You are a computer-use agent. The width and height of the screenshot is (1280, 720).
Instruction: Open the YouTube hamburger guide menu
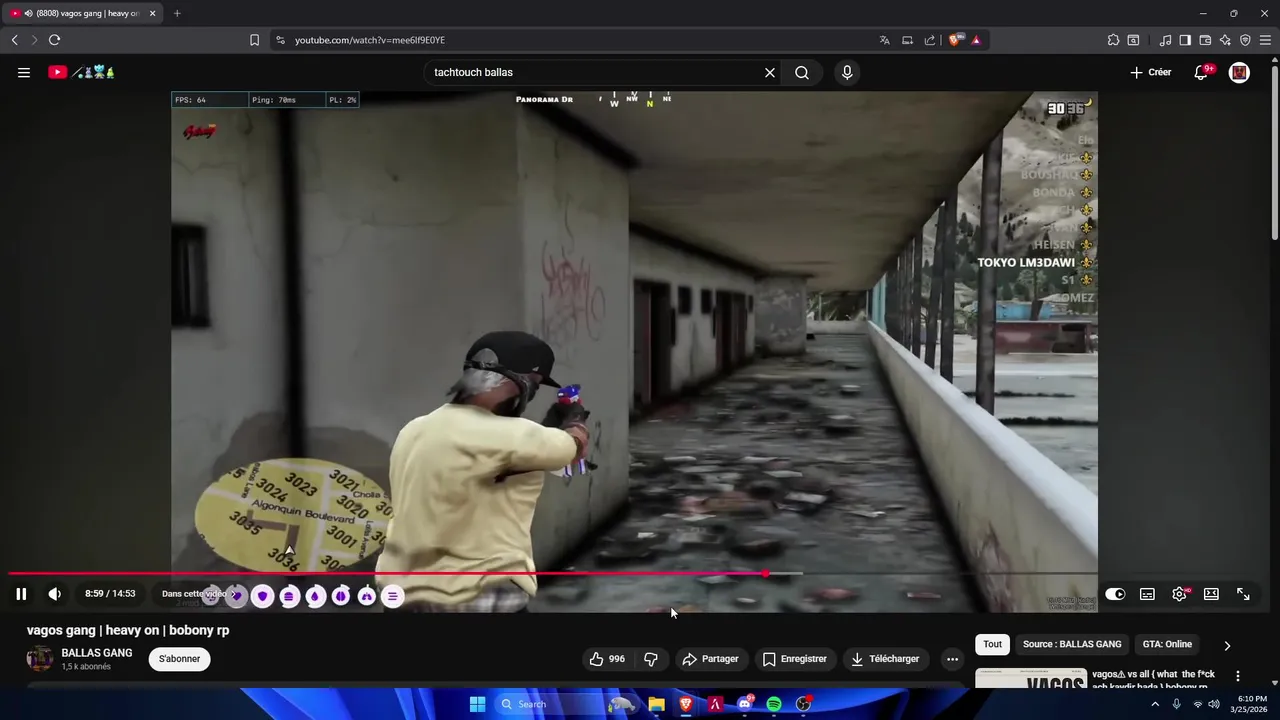point(24,72)
